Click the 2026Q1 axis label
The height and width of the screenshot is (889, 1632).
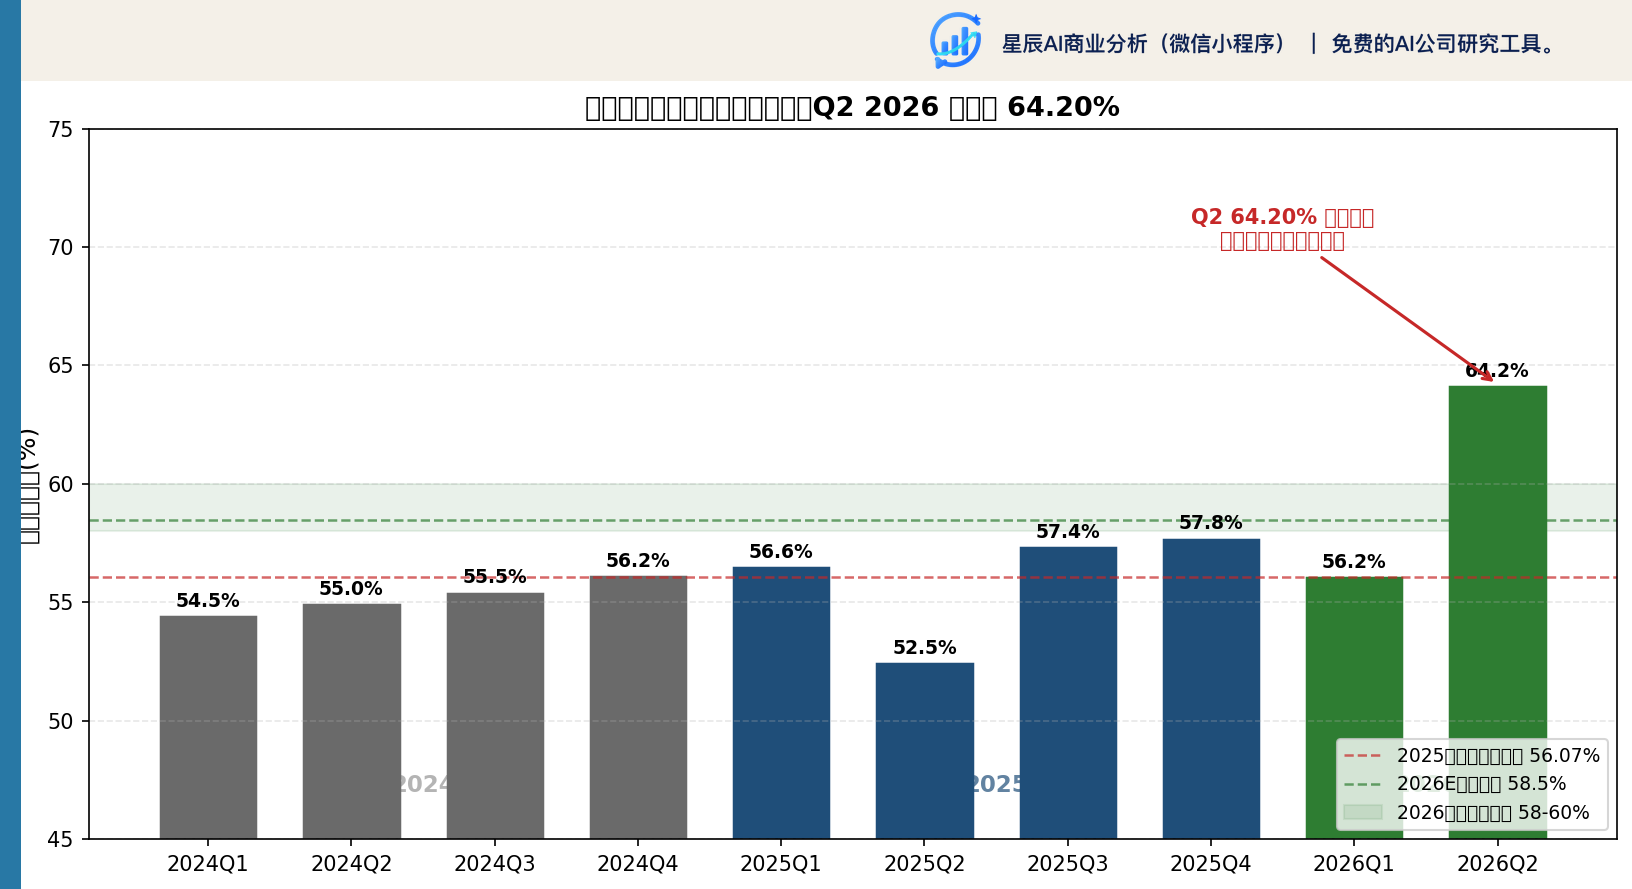click(x=1354, y=864)
